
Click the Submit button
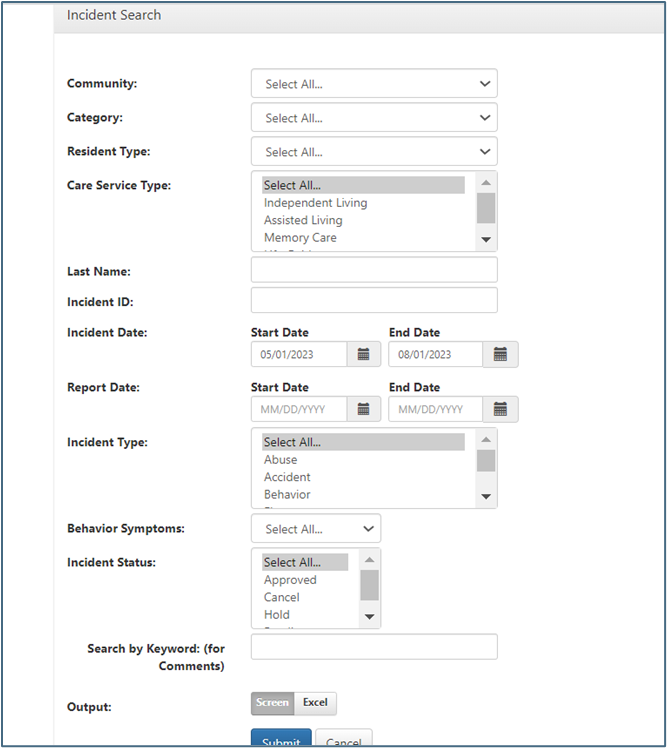[281, 738]
